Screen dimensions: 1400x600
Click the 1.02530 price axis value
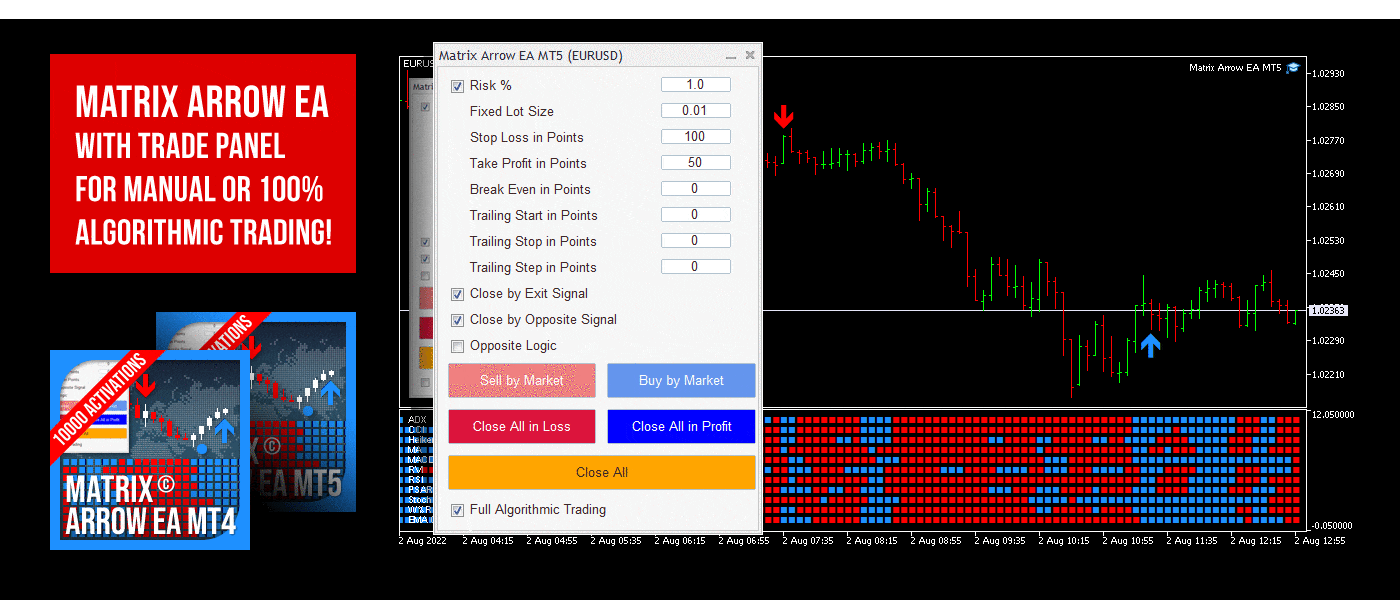pyautogui.click(x=1329, y=241)
